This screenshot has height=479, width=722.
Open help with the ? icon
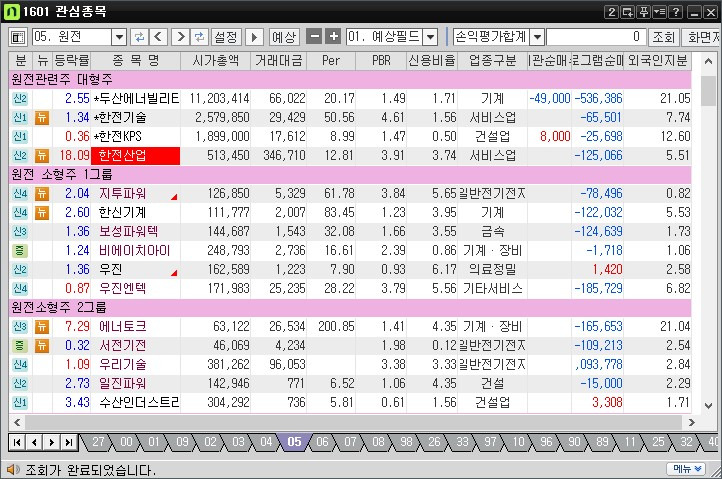pos(675,12)
